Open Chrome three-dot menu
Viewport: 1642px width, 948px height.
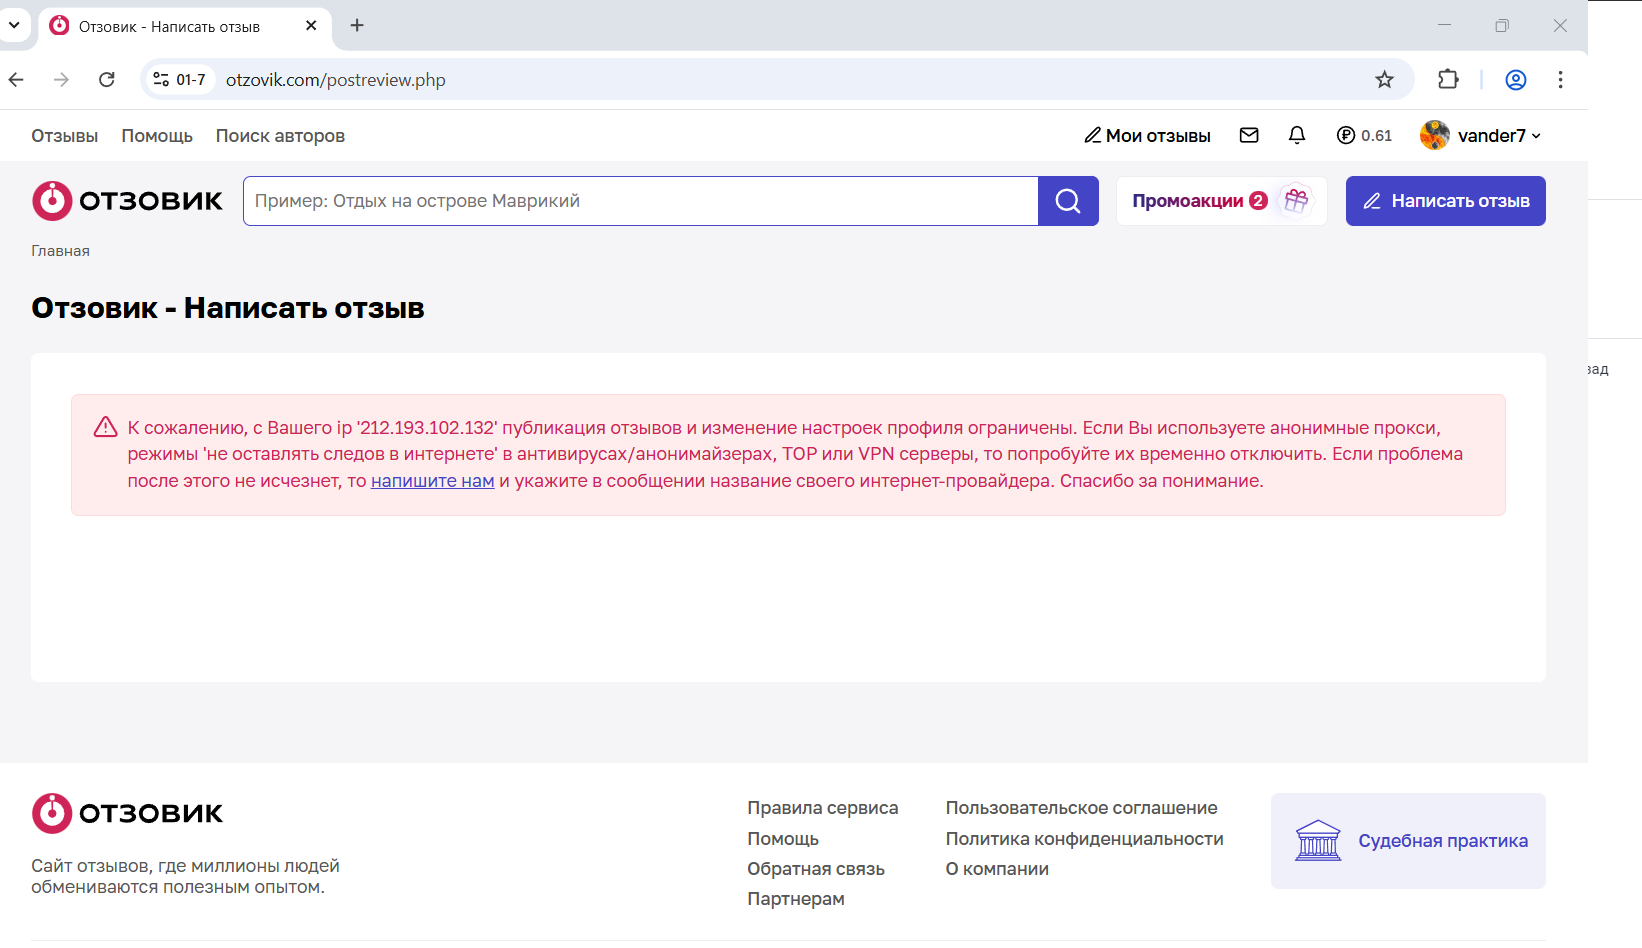pyautogui.click(x=1560, y=80)
